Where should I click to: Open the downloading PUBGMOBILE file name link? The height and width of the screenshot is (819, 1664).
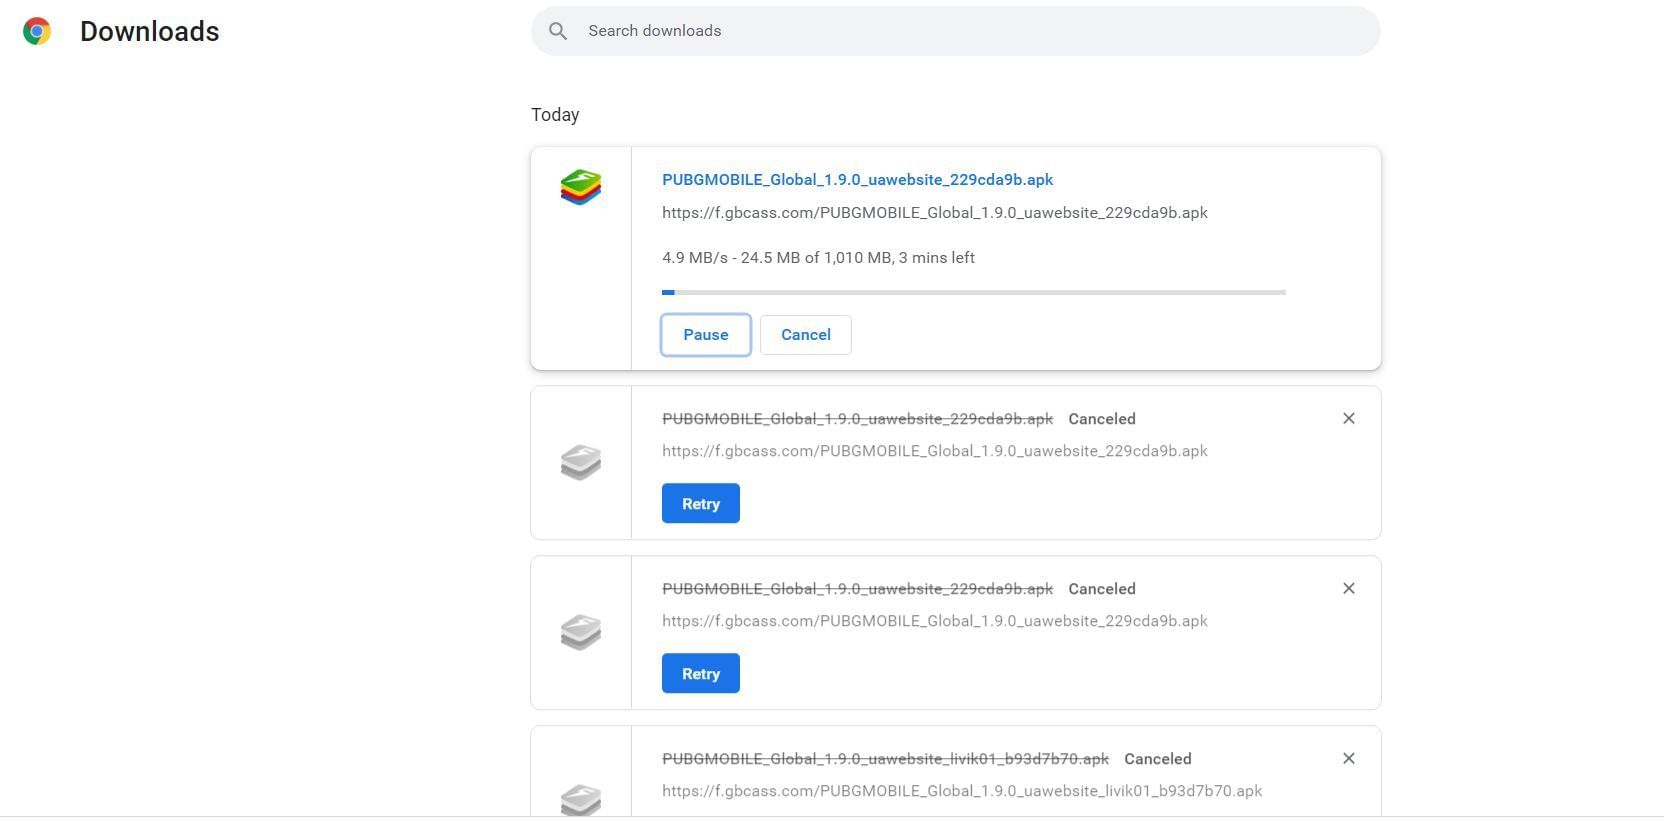[x=857, y=180]
